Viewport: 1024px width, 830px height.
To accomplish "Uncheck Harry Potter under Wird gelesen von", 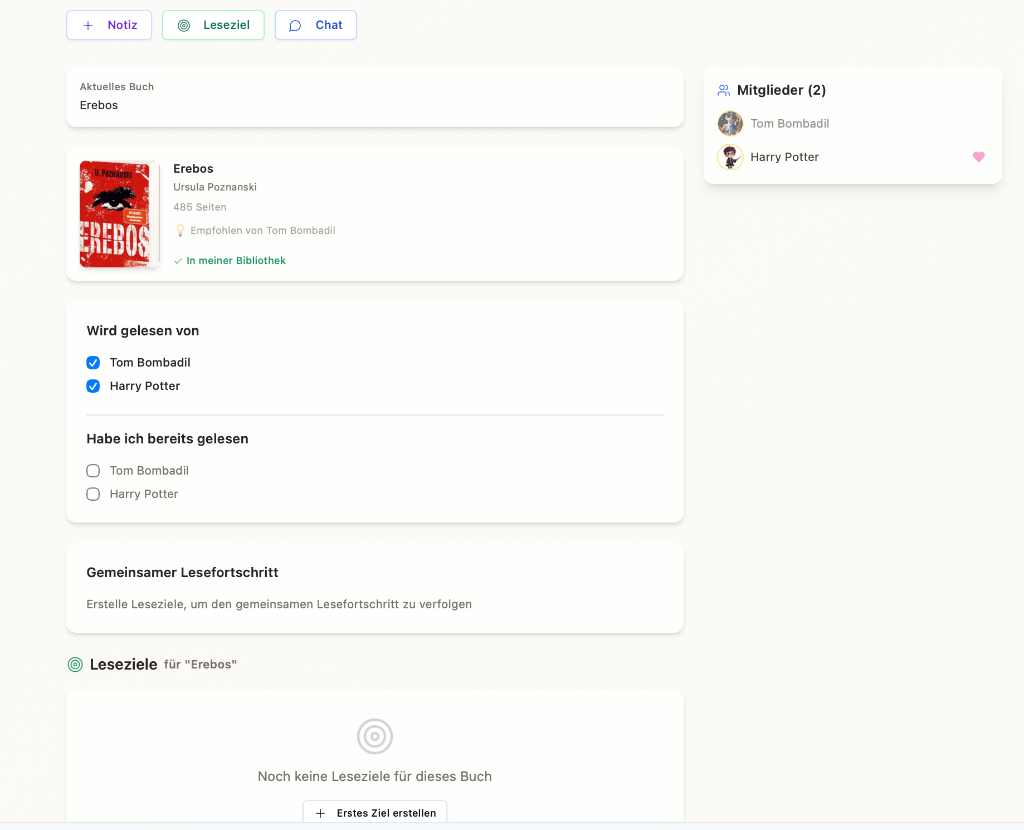I will 93,386.
